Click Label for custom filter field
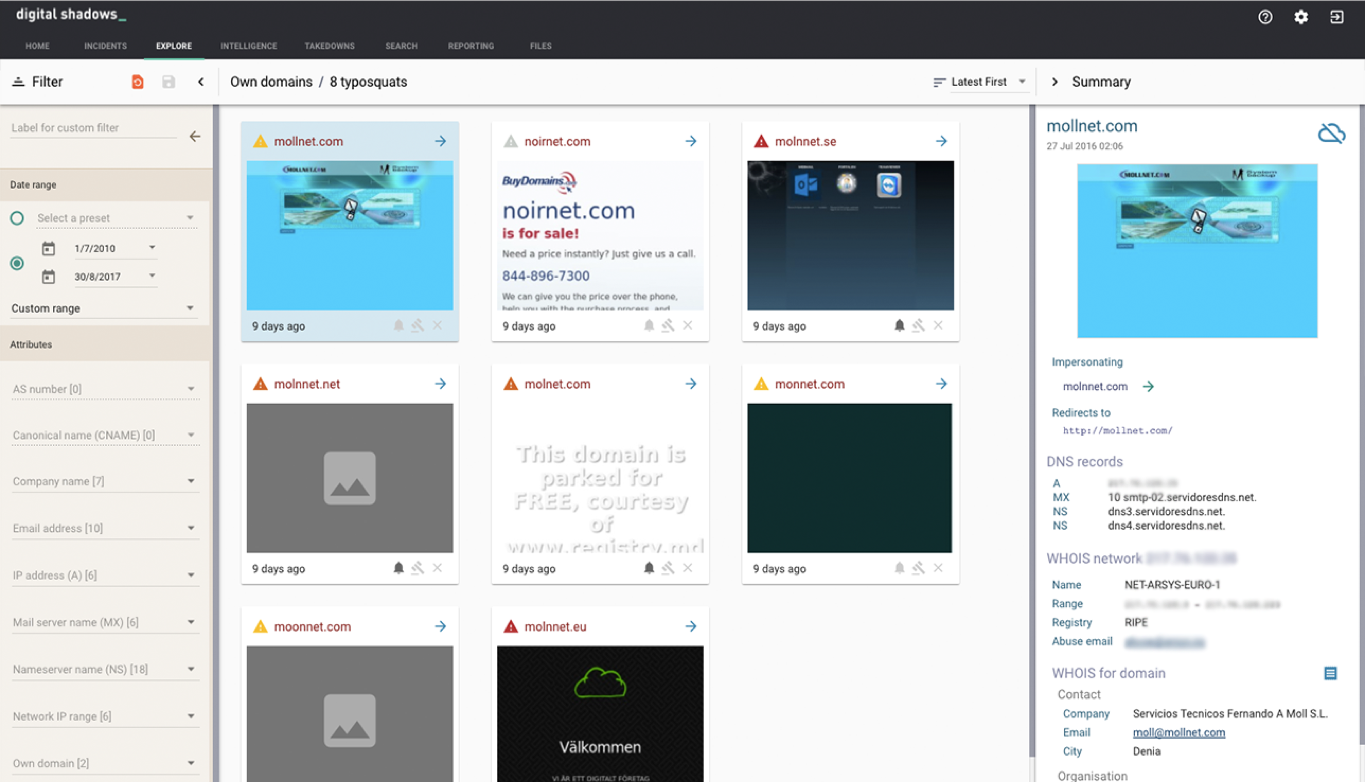This screenshot has width=1365, height=782. click(x=94, y=128)
